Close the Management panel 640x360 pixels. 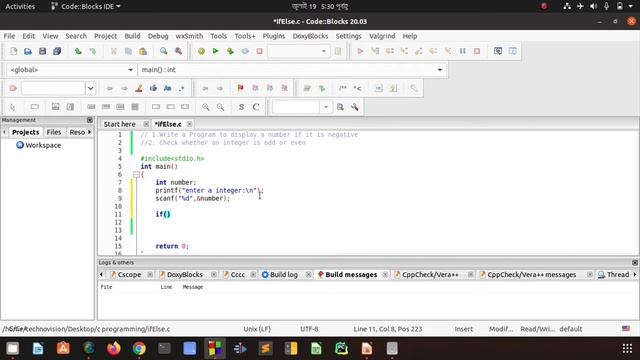[90, 120]
